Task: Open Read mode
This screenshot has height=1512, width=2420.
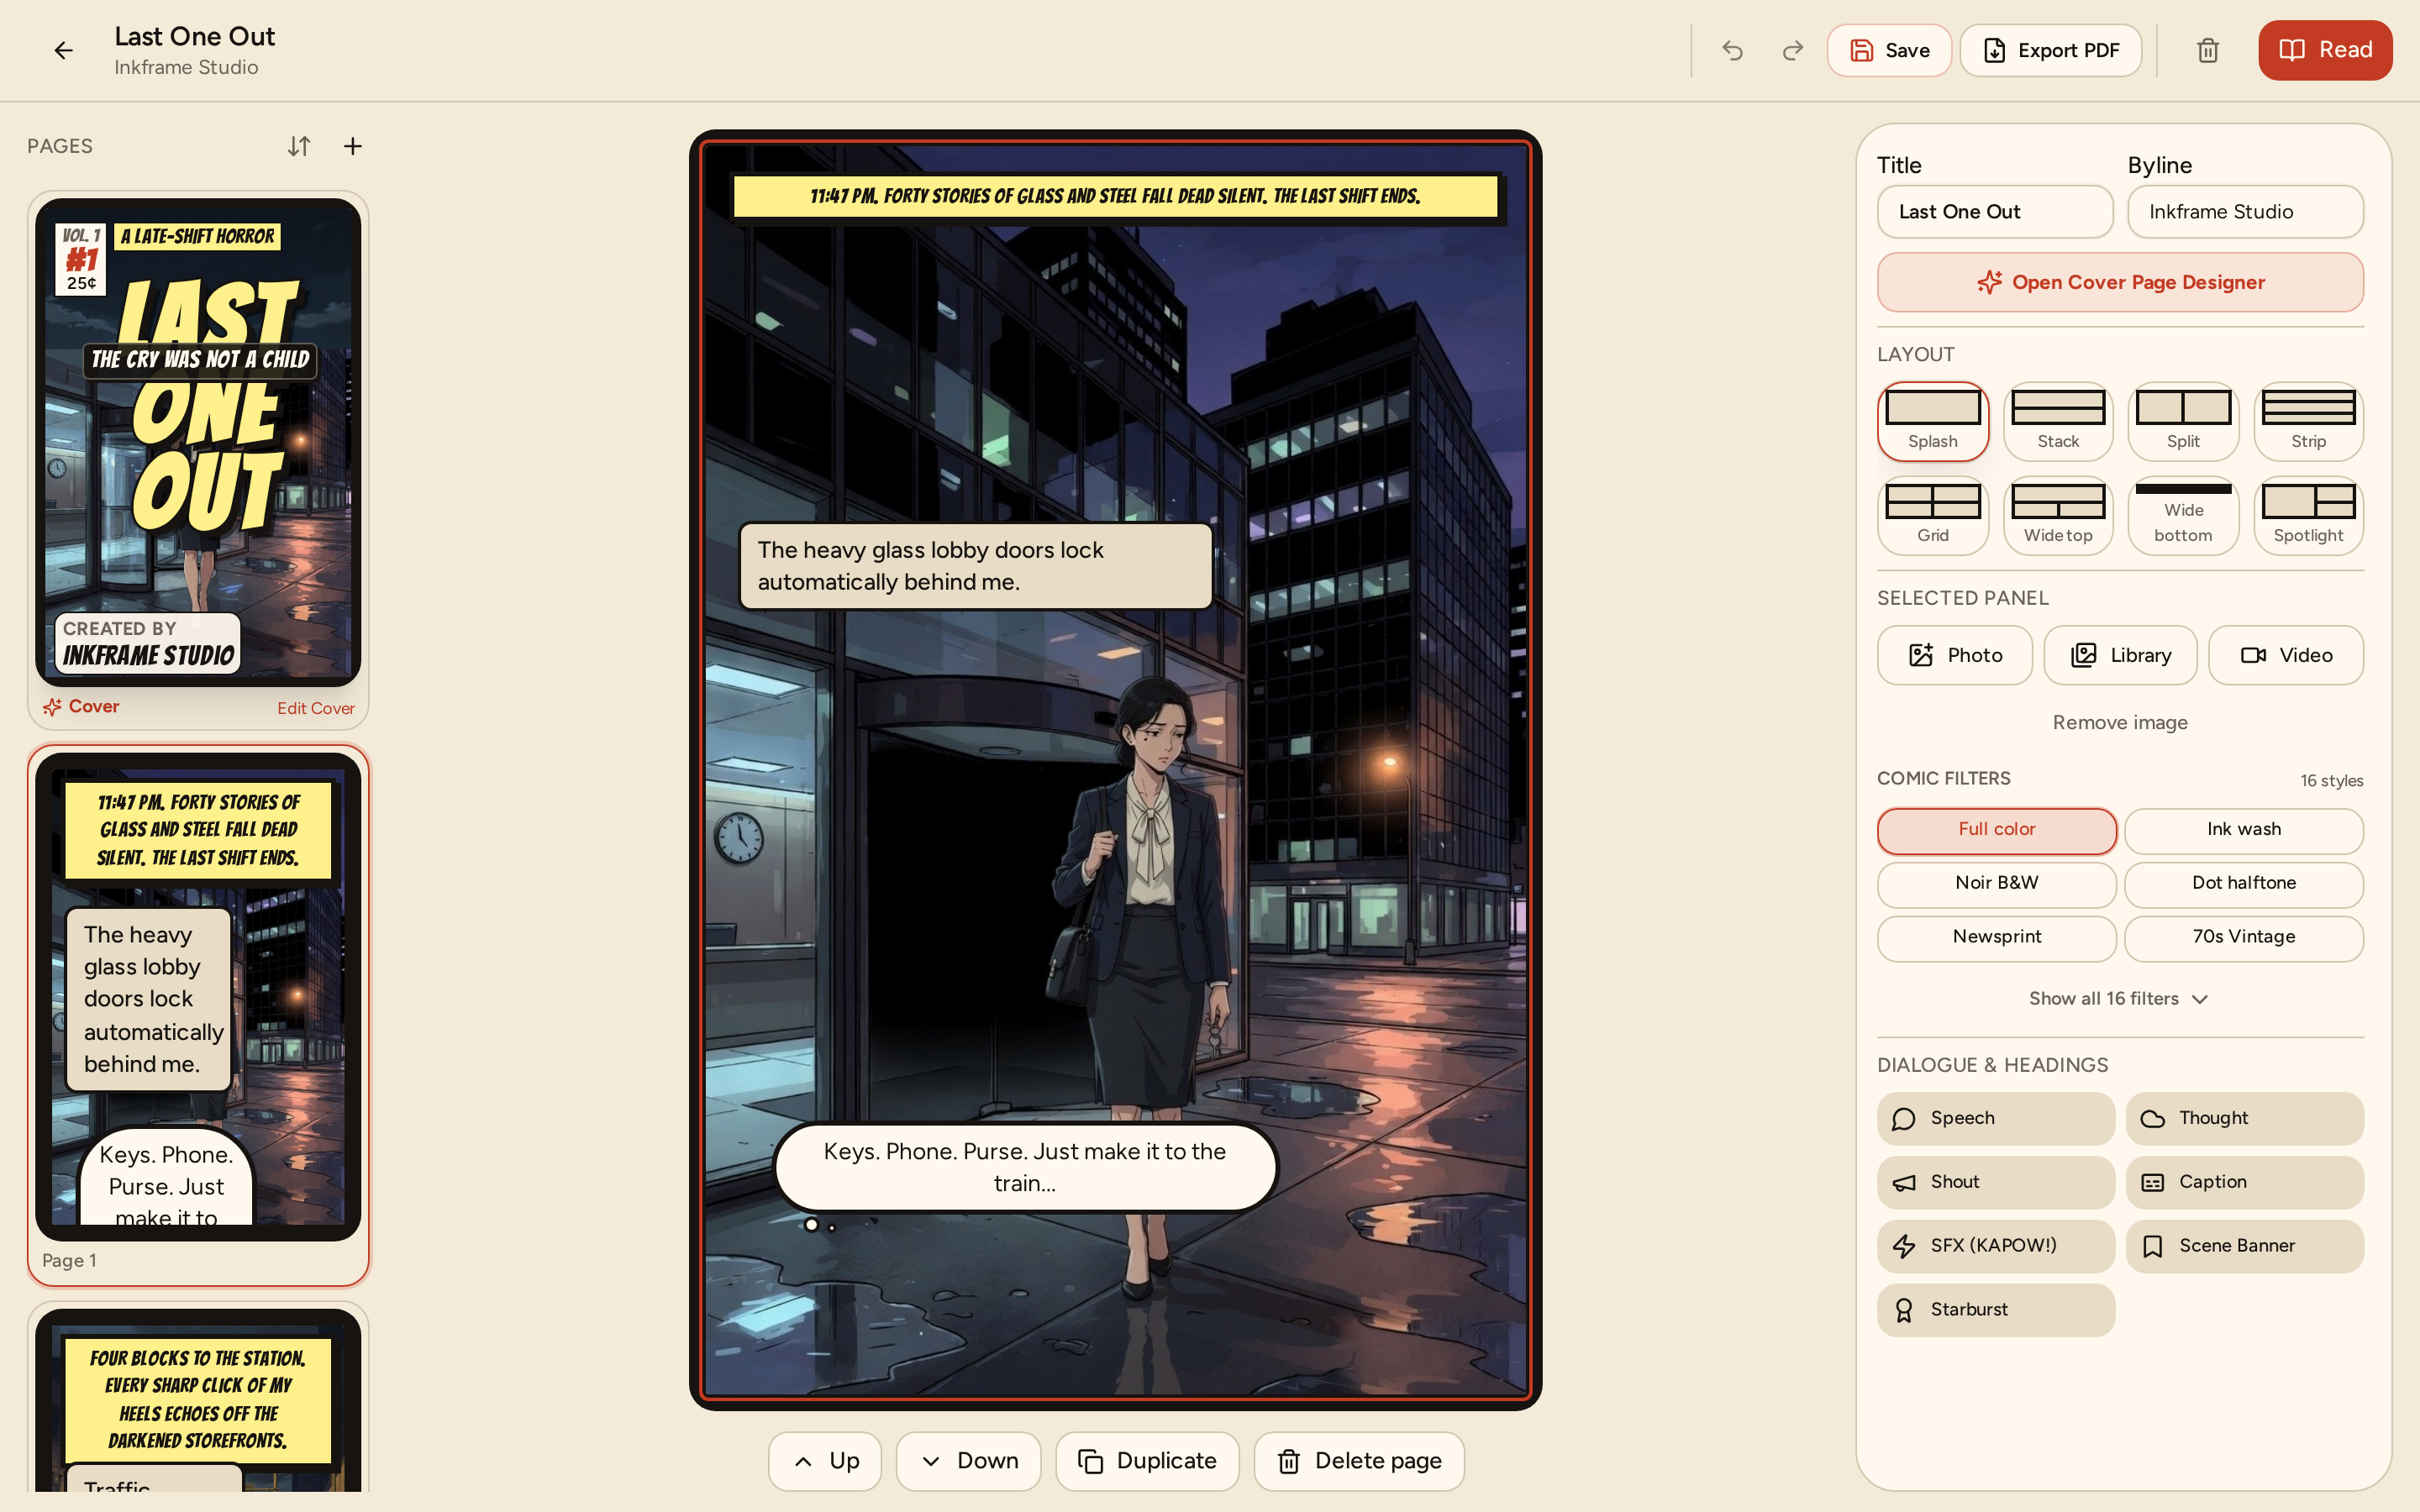Action: click(x=2325, y=50)
